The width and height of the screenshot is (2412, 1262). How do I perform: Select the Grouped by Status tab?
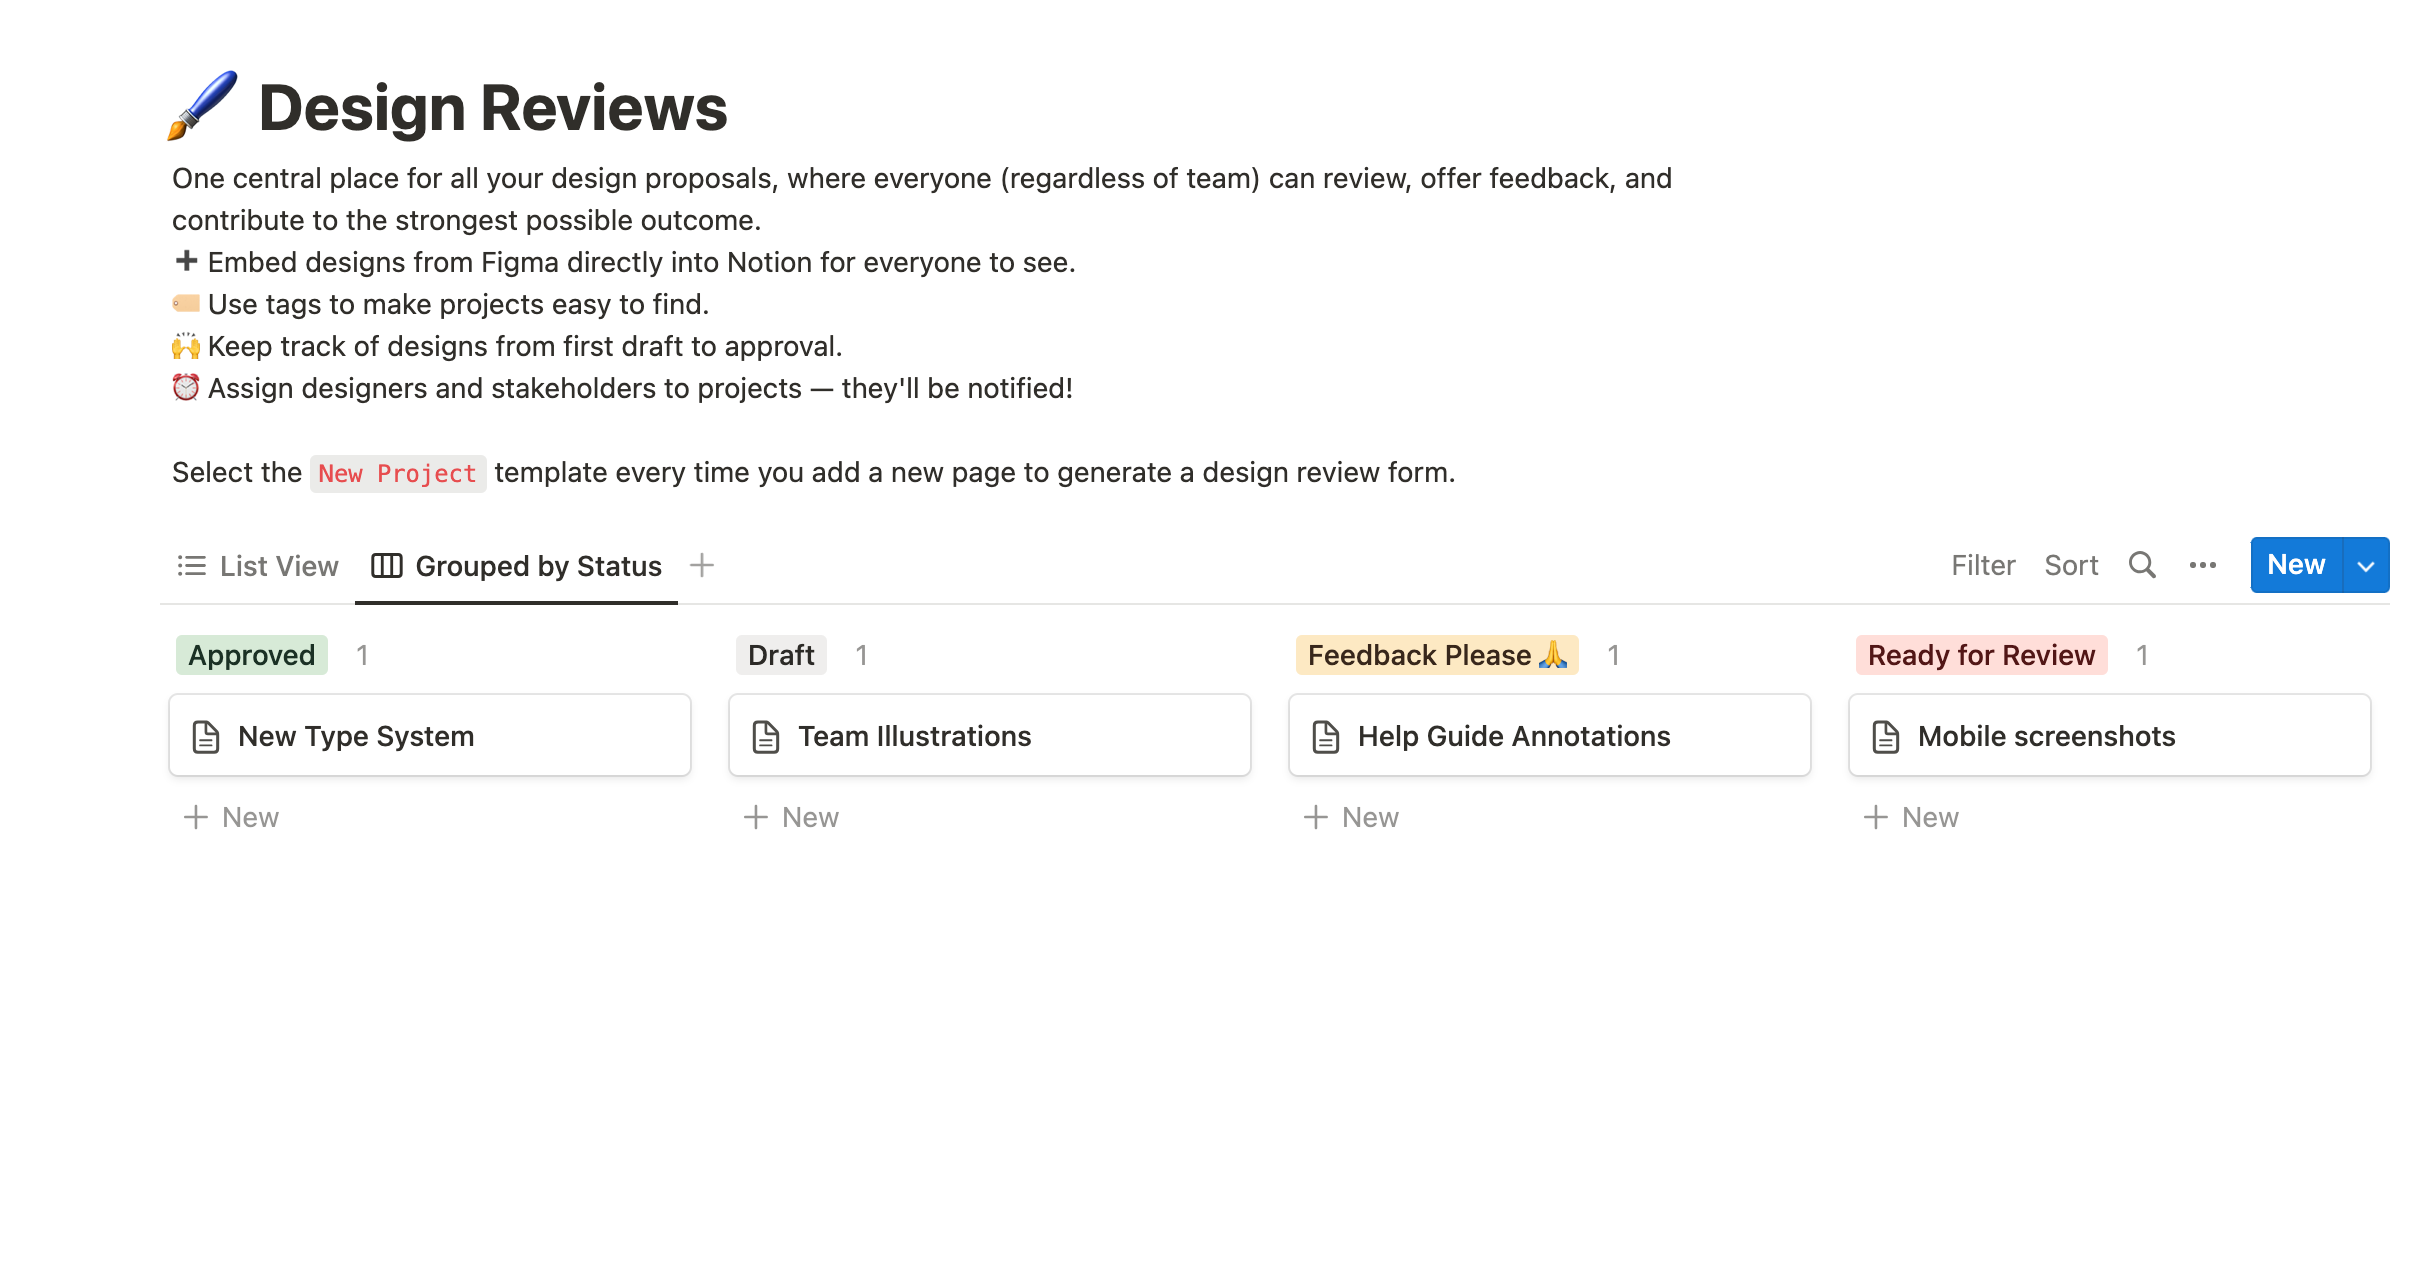tap(537, 565)
